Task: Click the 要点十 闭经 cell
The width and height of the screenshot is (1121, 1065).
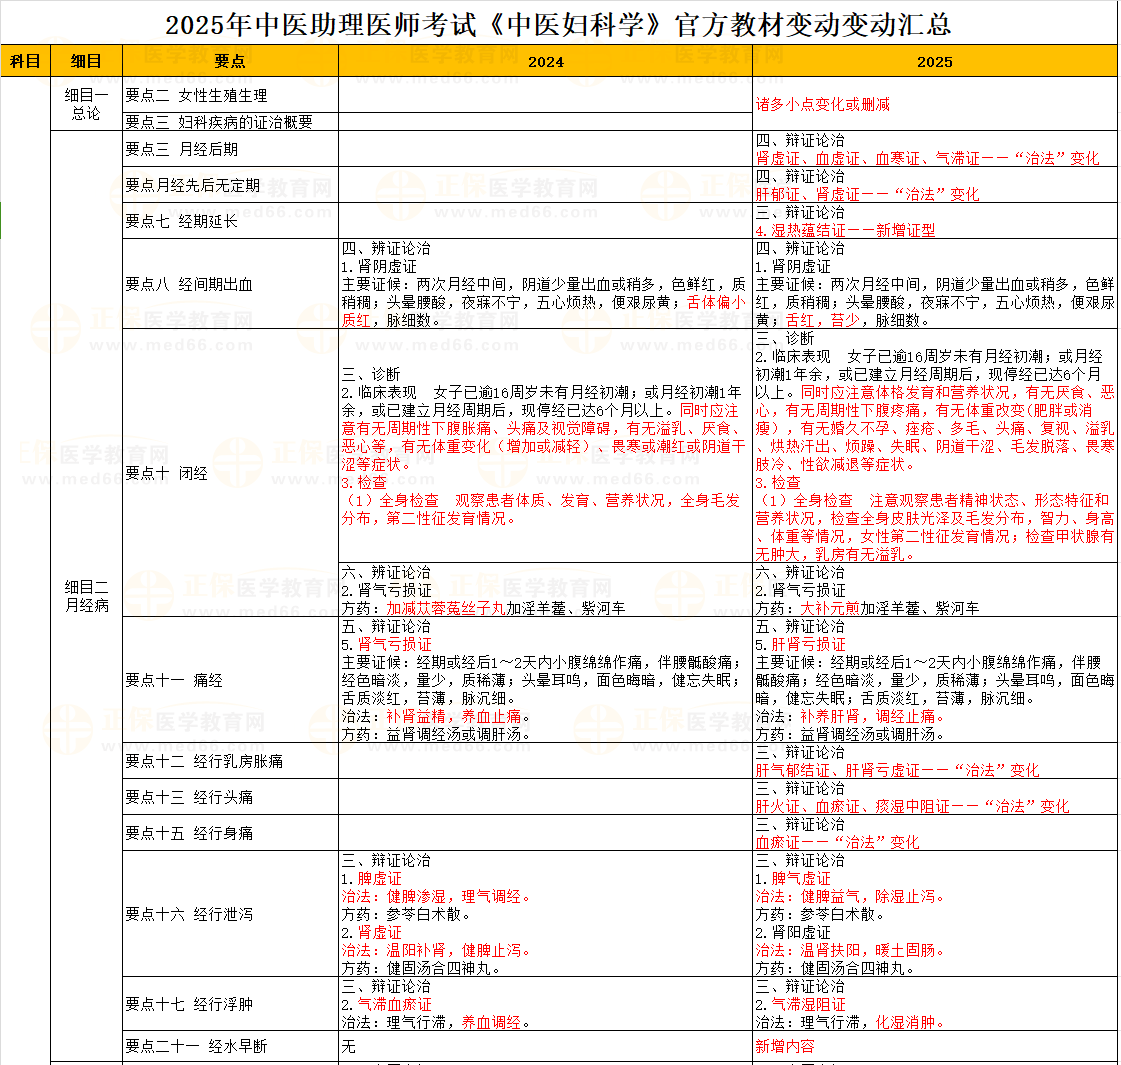Action: (167, 473)
